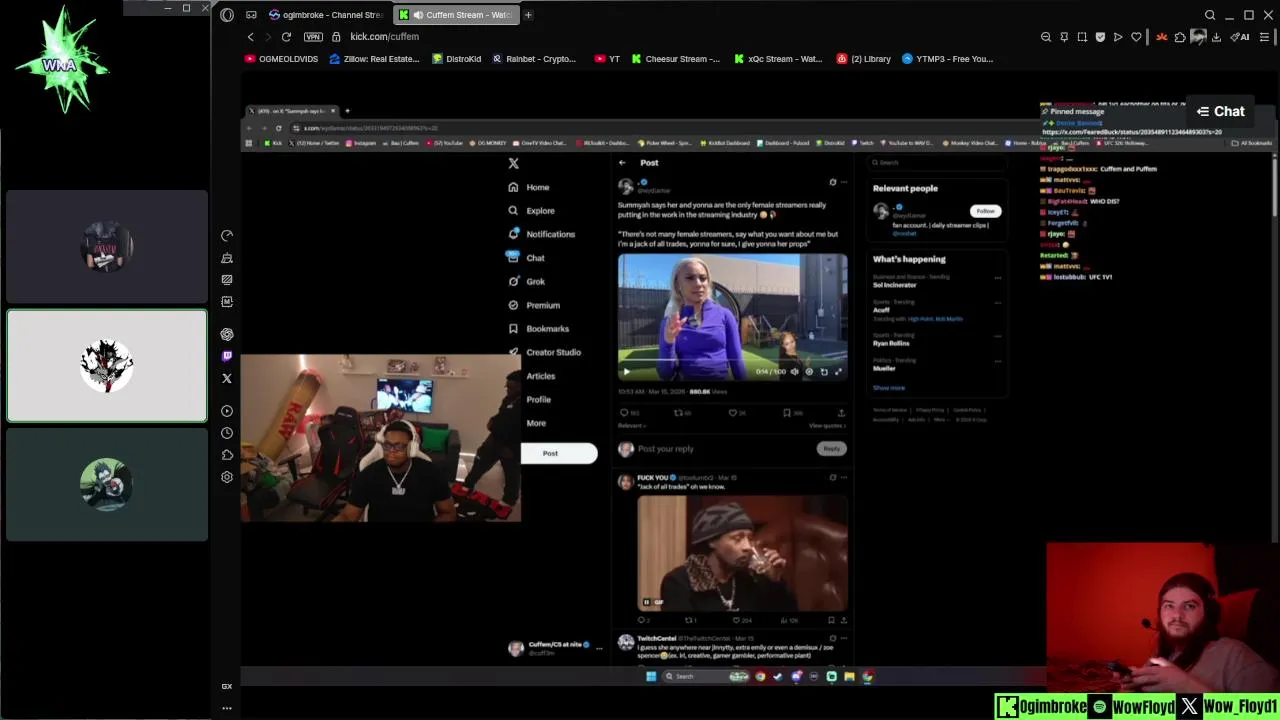This screenshot has height=720, width=1280.
Task: Click the Windows Start button in stream taskbar
Action: [x=651, y=676]
